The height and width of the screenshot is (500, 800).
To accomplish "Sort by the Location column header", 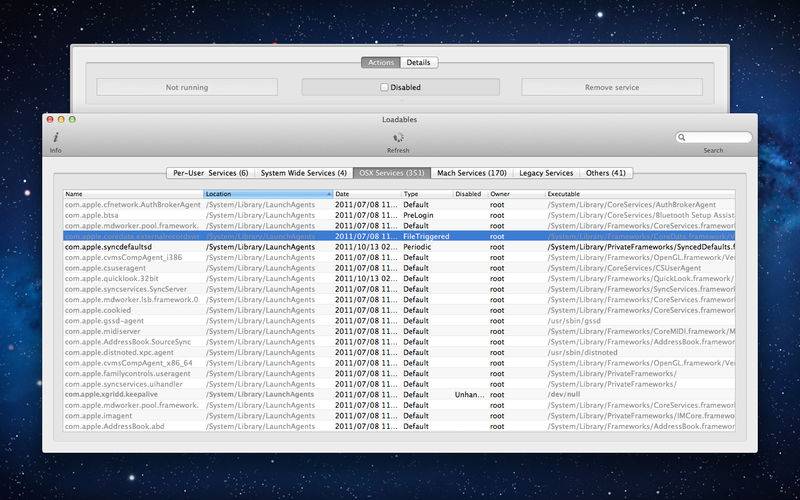I will tap(267, 194).
